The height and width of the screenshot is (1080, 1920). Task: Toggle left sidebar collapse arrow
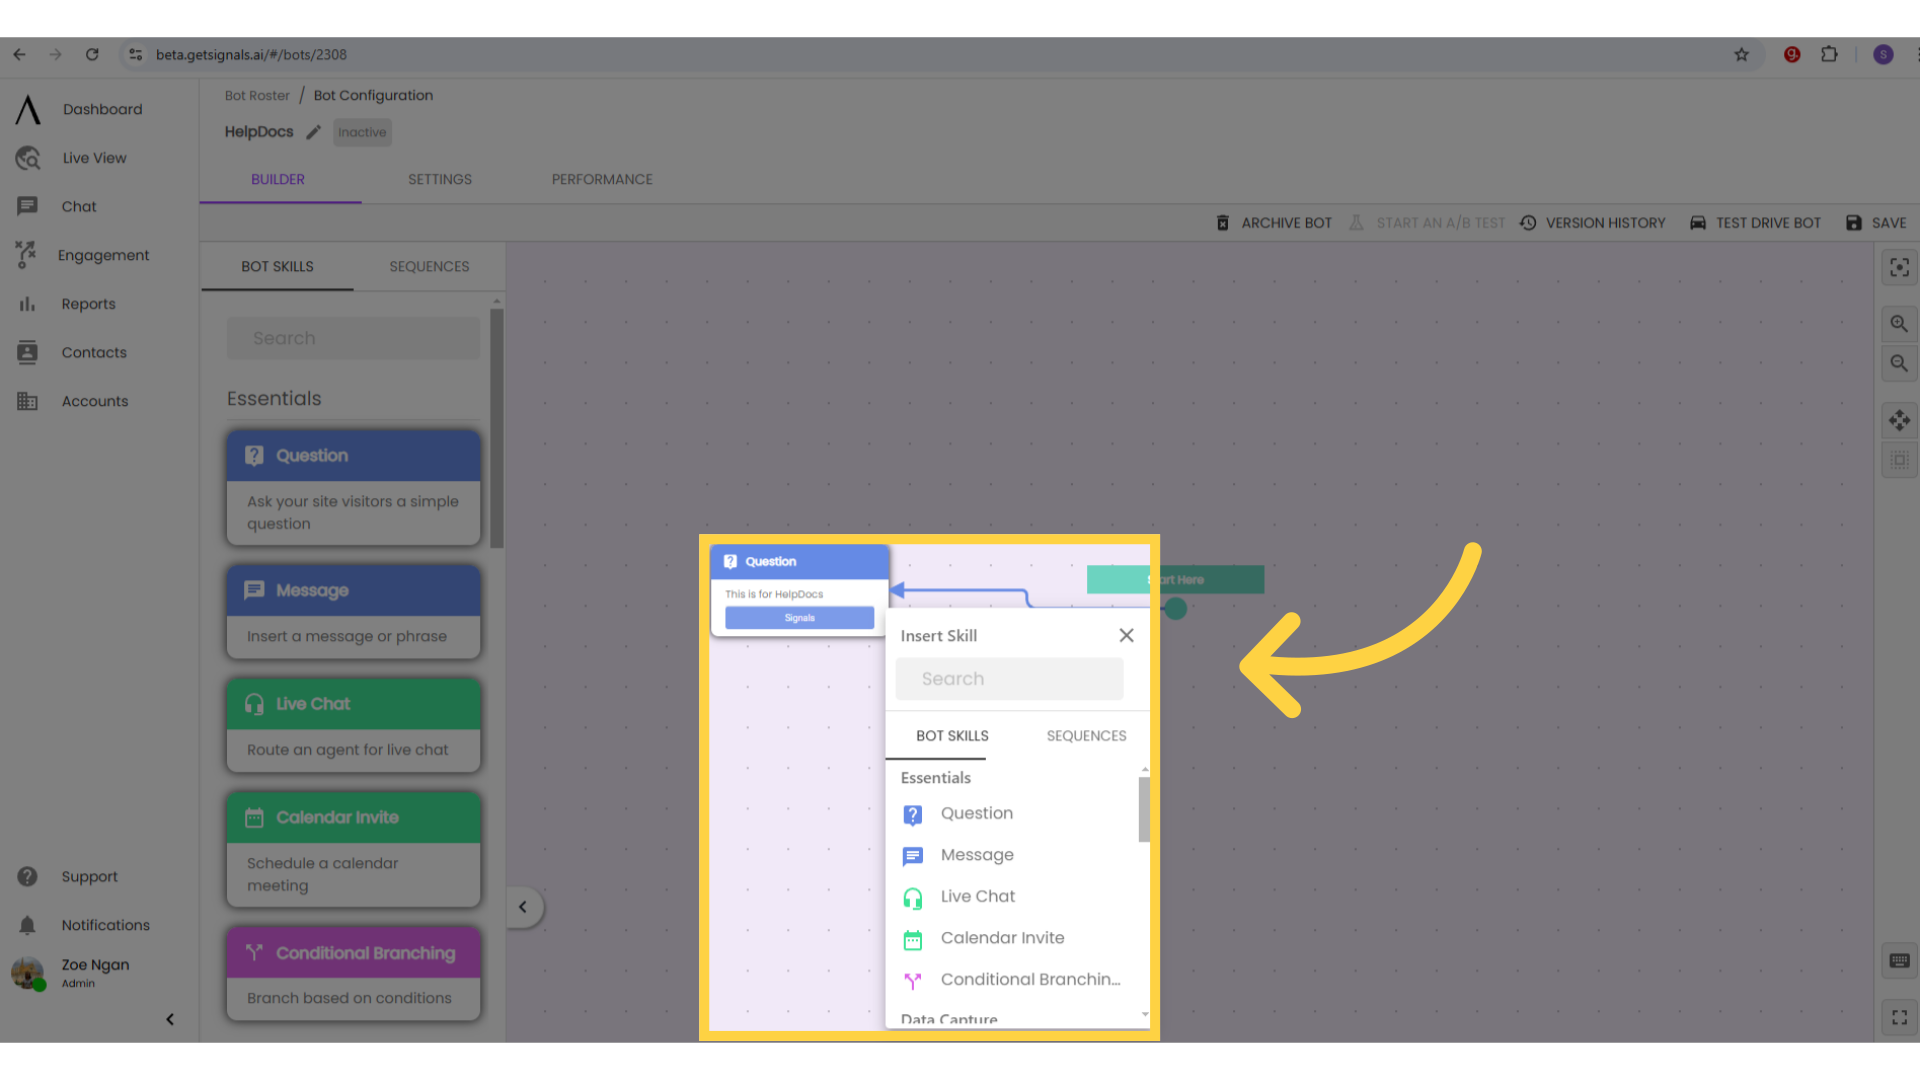click(x=169, y=1019)
